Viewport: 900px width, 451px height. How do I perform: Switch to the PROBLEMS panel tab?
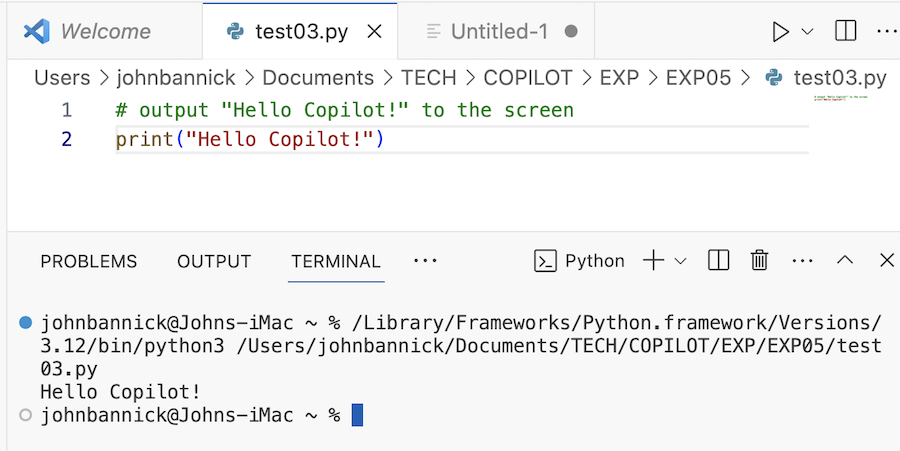[x=88, y=262]
